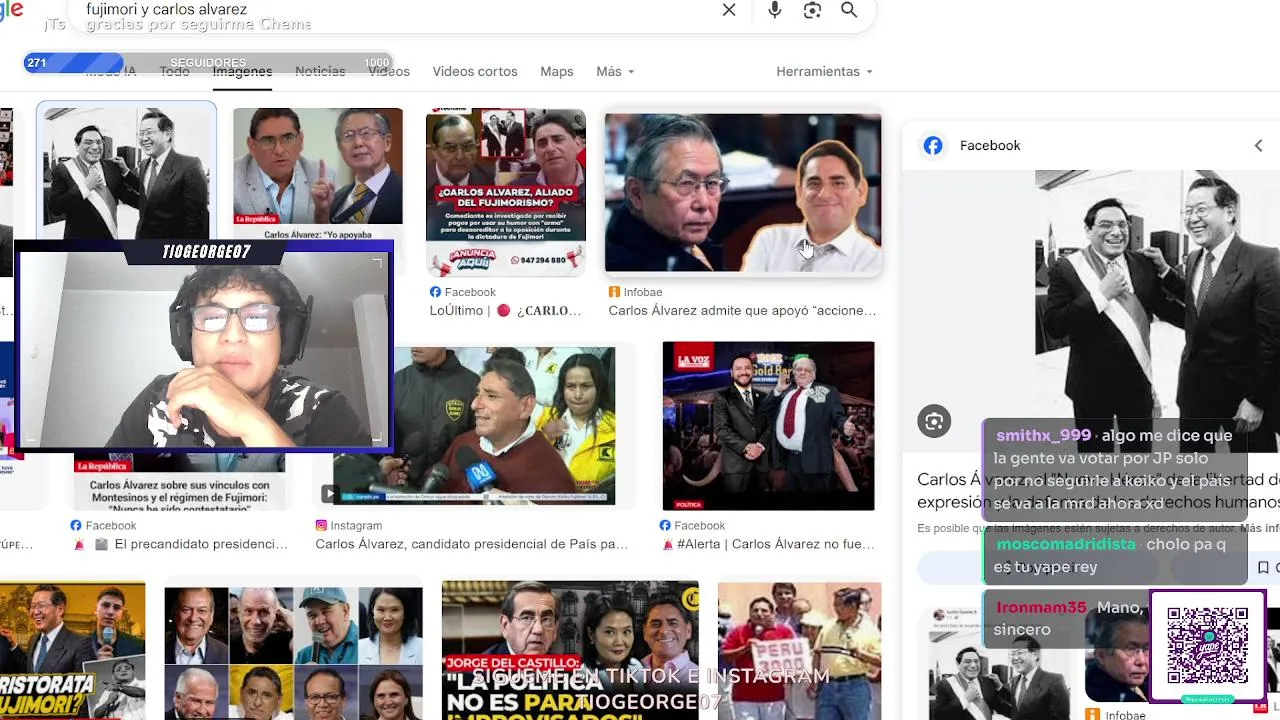Viewport: 1280px width, 720px height.
Task: Open 'LoÚltimo | ¿CARLO...' result title
Action: tap(505, 311)
